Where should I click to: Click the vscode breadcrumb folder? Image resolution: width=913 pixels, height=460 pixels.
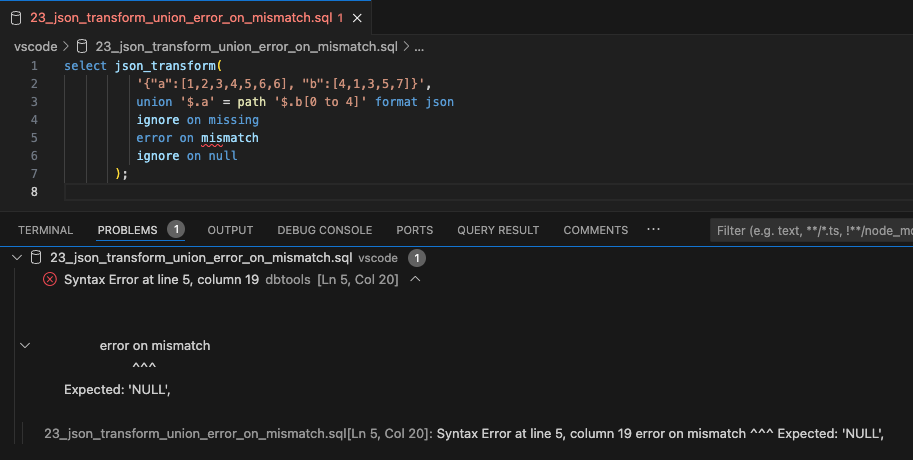36,46
